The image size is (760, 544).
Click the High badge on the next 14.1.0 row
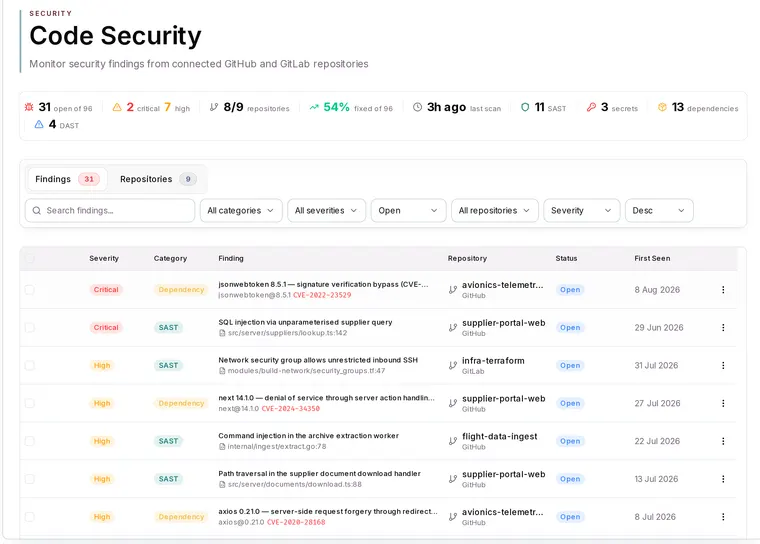pos(102,403)
